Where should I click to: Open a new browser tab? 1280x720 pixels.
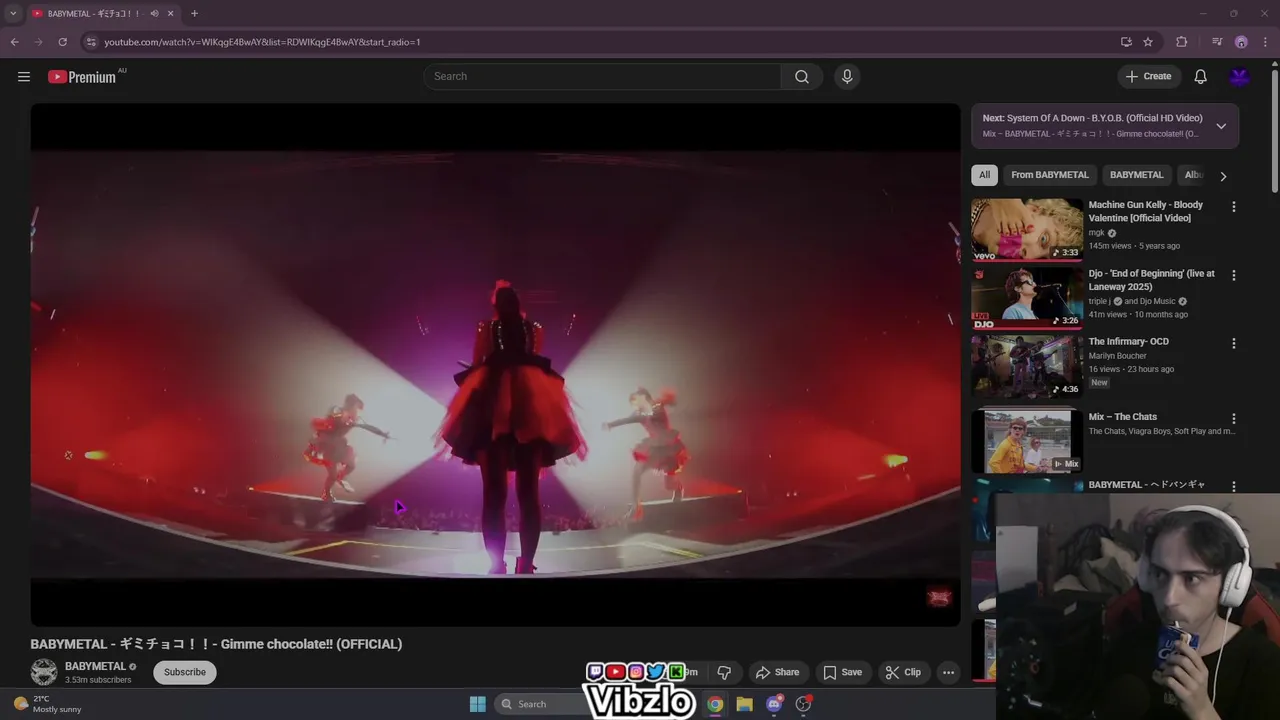click(194, 14)
